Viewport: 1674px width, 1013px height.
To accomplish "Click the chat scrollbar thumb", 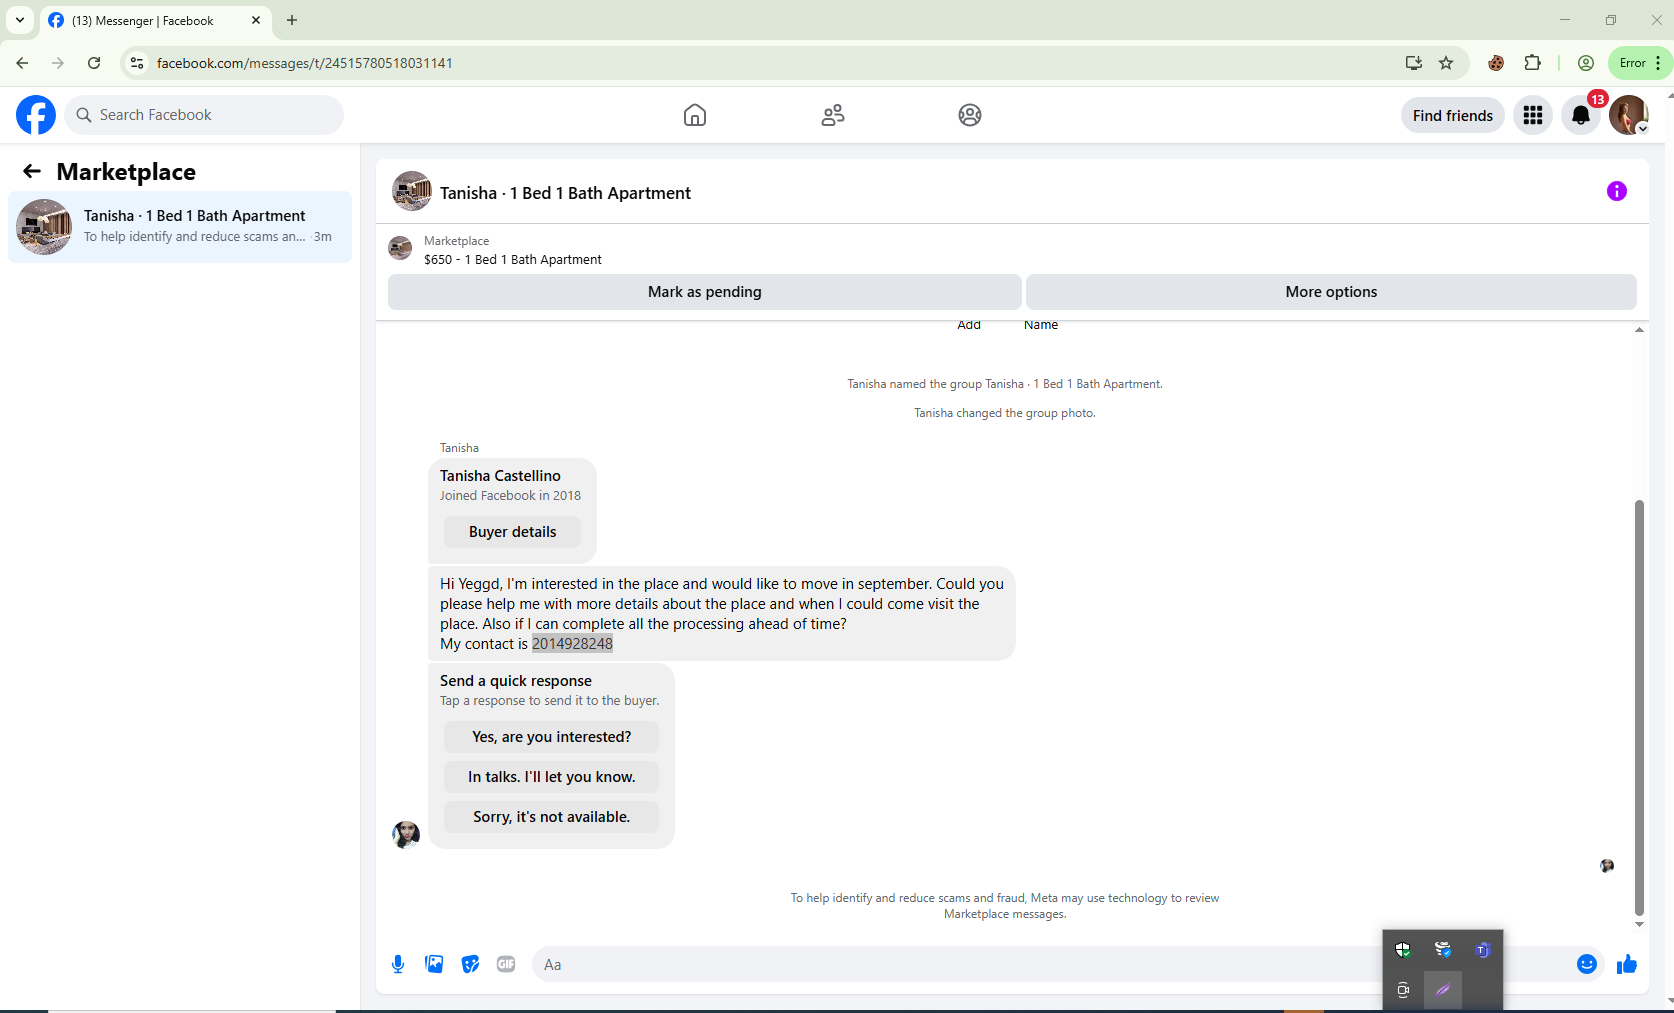I will (x=1639, y=707).
